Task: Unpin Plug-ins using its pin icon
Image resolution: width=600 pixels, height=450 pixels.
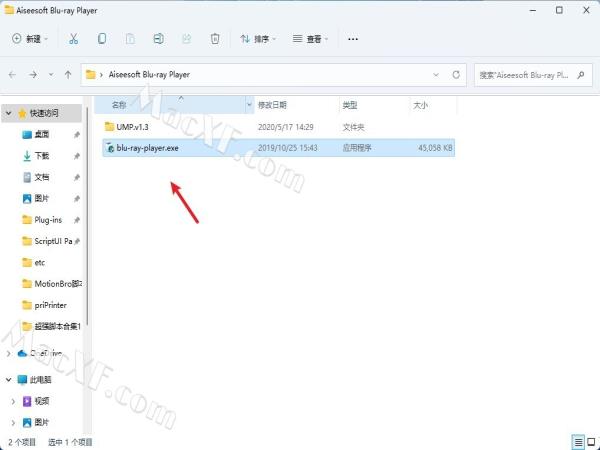Action: (77, 220)
